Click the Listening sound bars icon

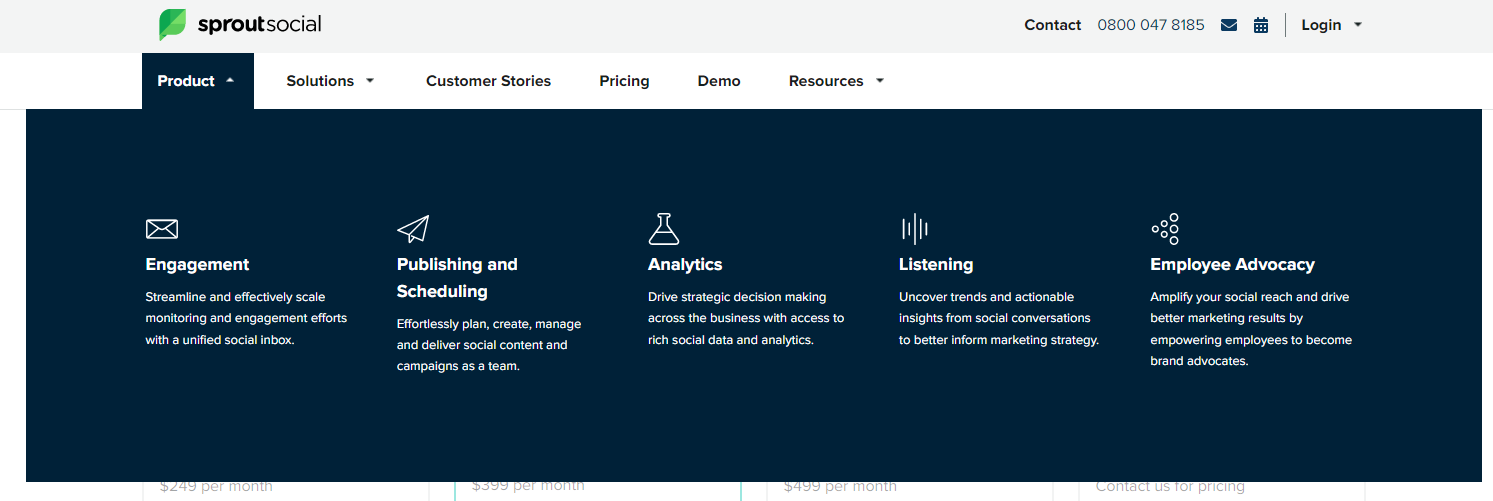click(914, 229)
